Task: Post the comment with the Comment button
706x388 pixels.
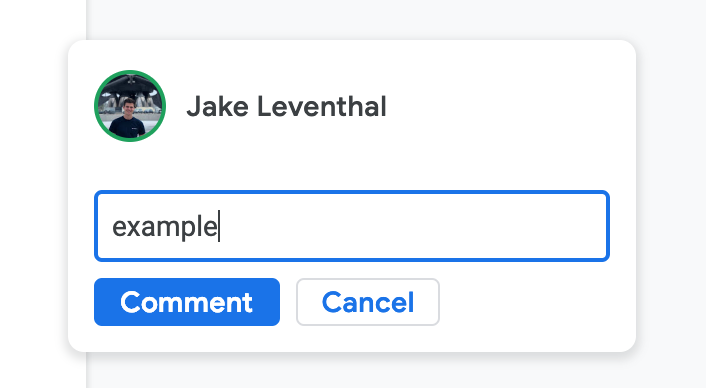Action: click(187, 302)
